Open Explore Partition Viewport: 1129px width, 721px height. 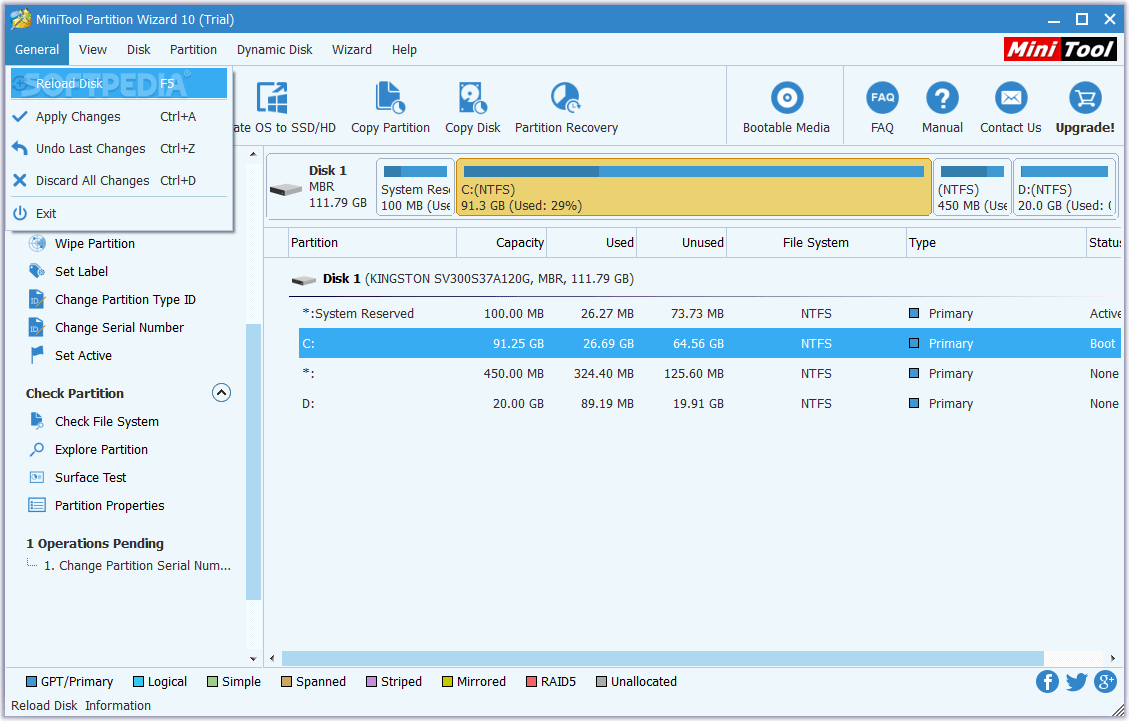coord(101,450)
